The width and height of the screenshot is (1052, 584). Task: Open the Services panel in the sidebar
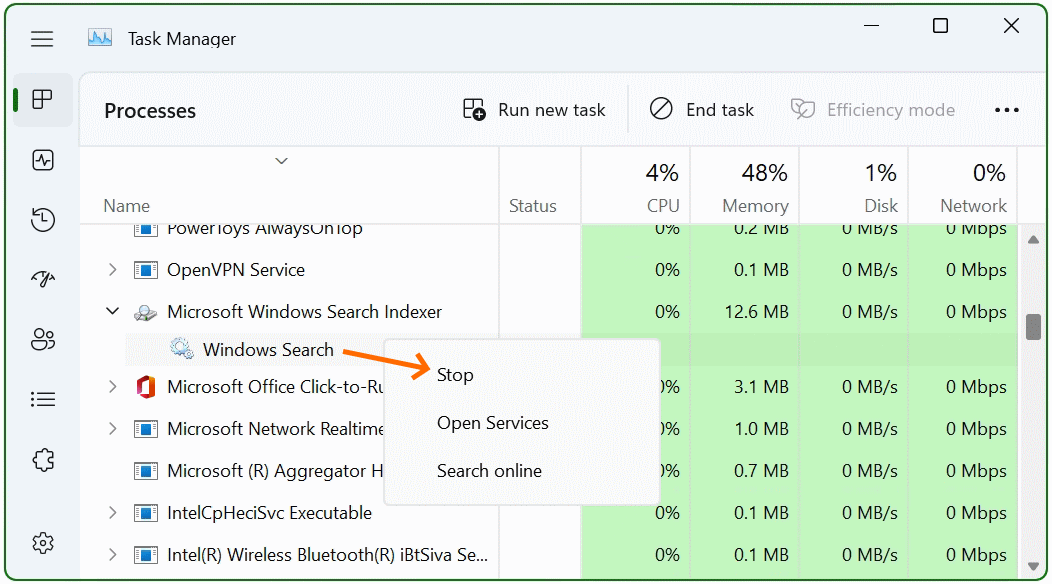tap(42, 459)
